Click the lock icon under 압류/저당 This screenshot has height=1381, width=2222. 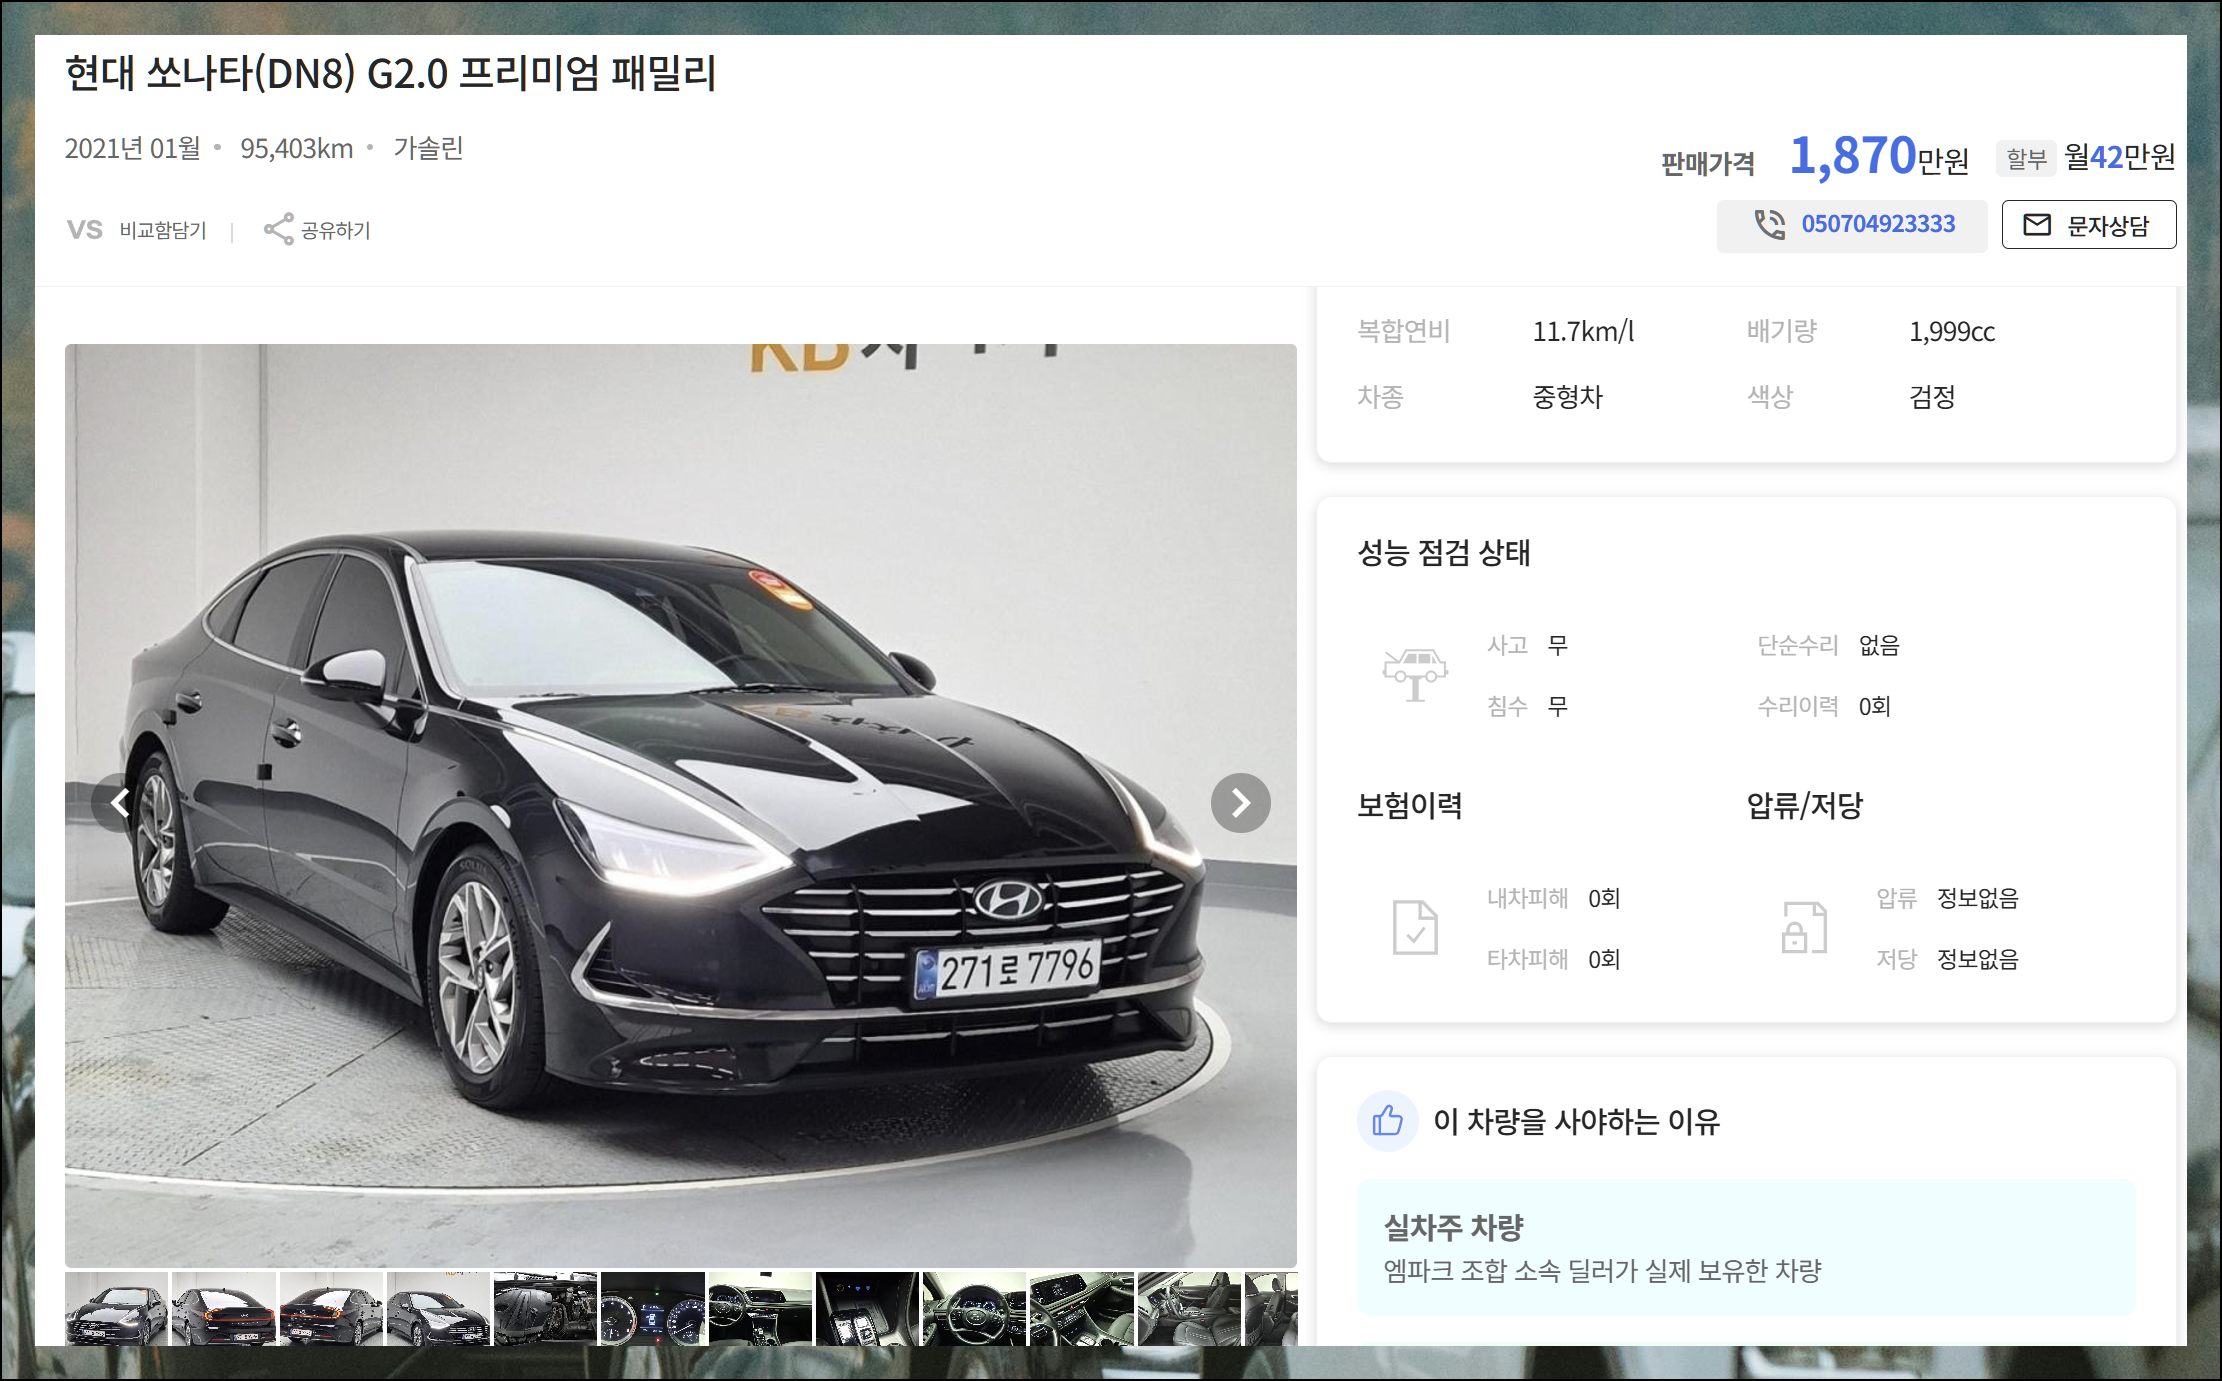point(1804,927)
